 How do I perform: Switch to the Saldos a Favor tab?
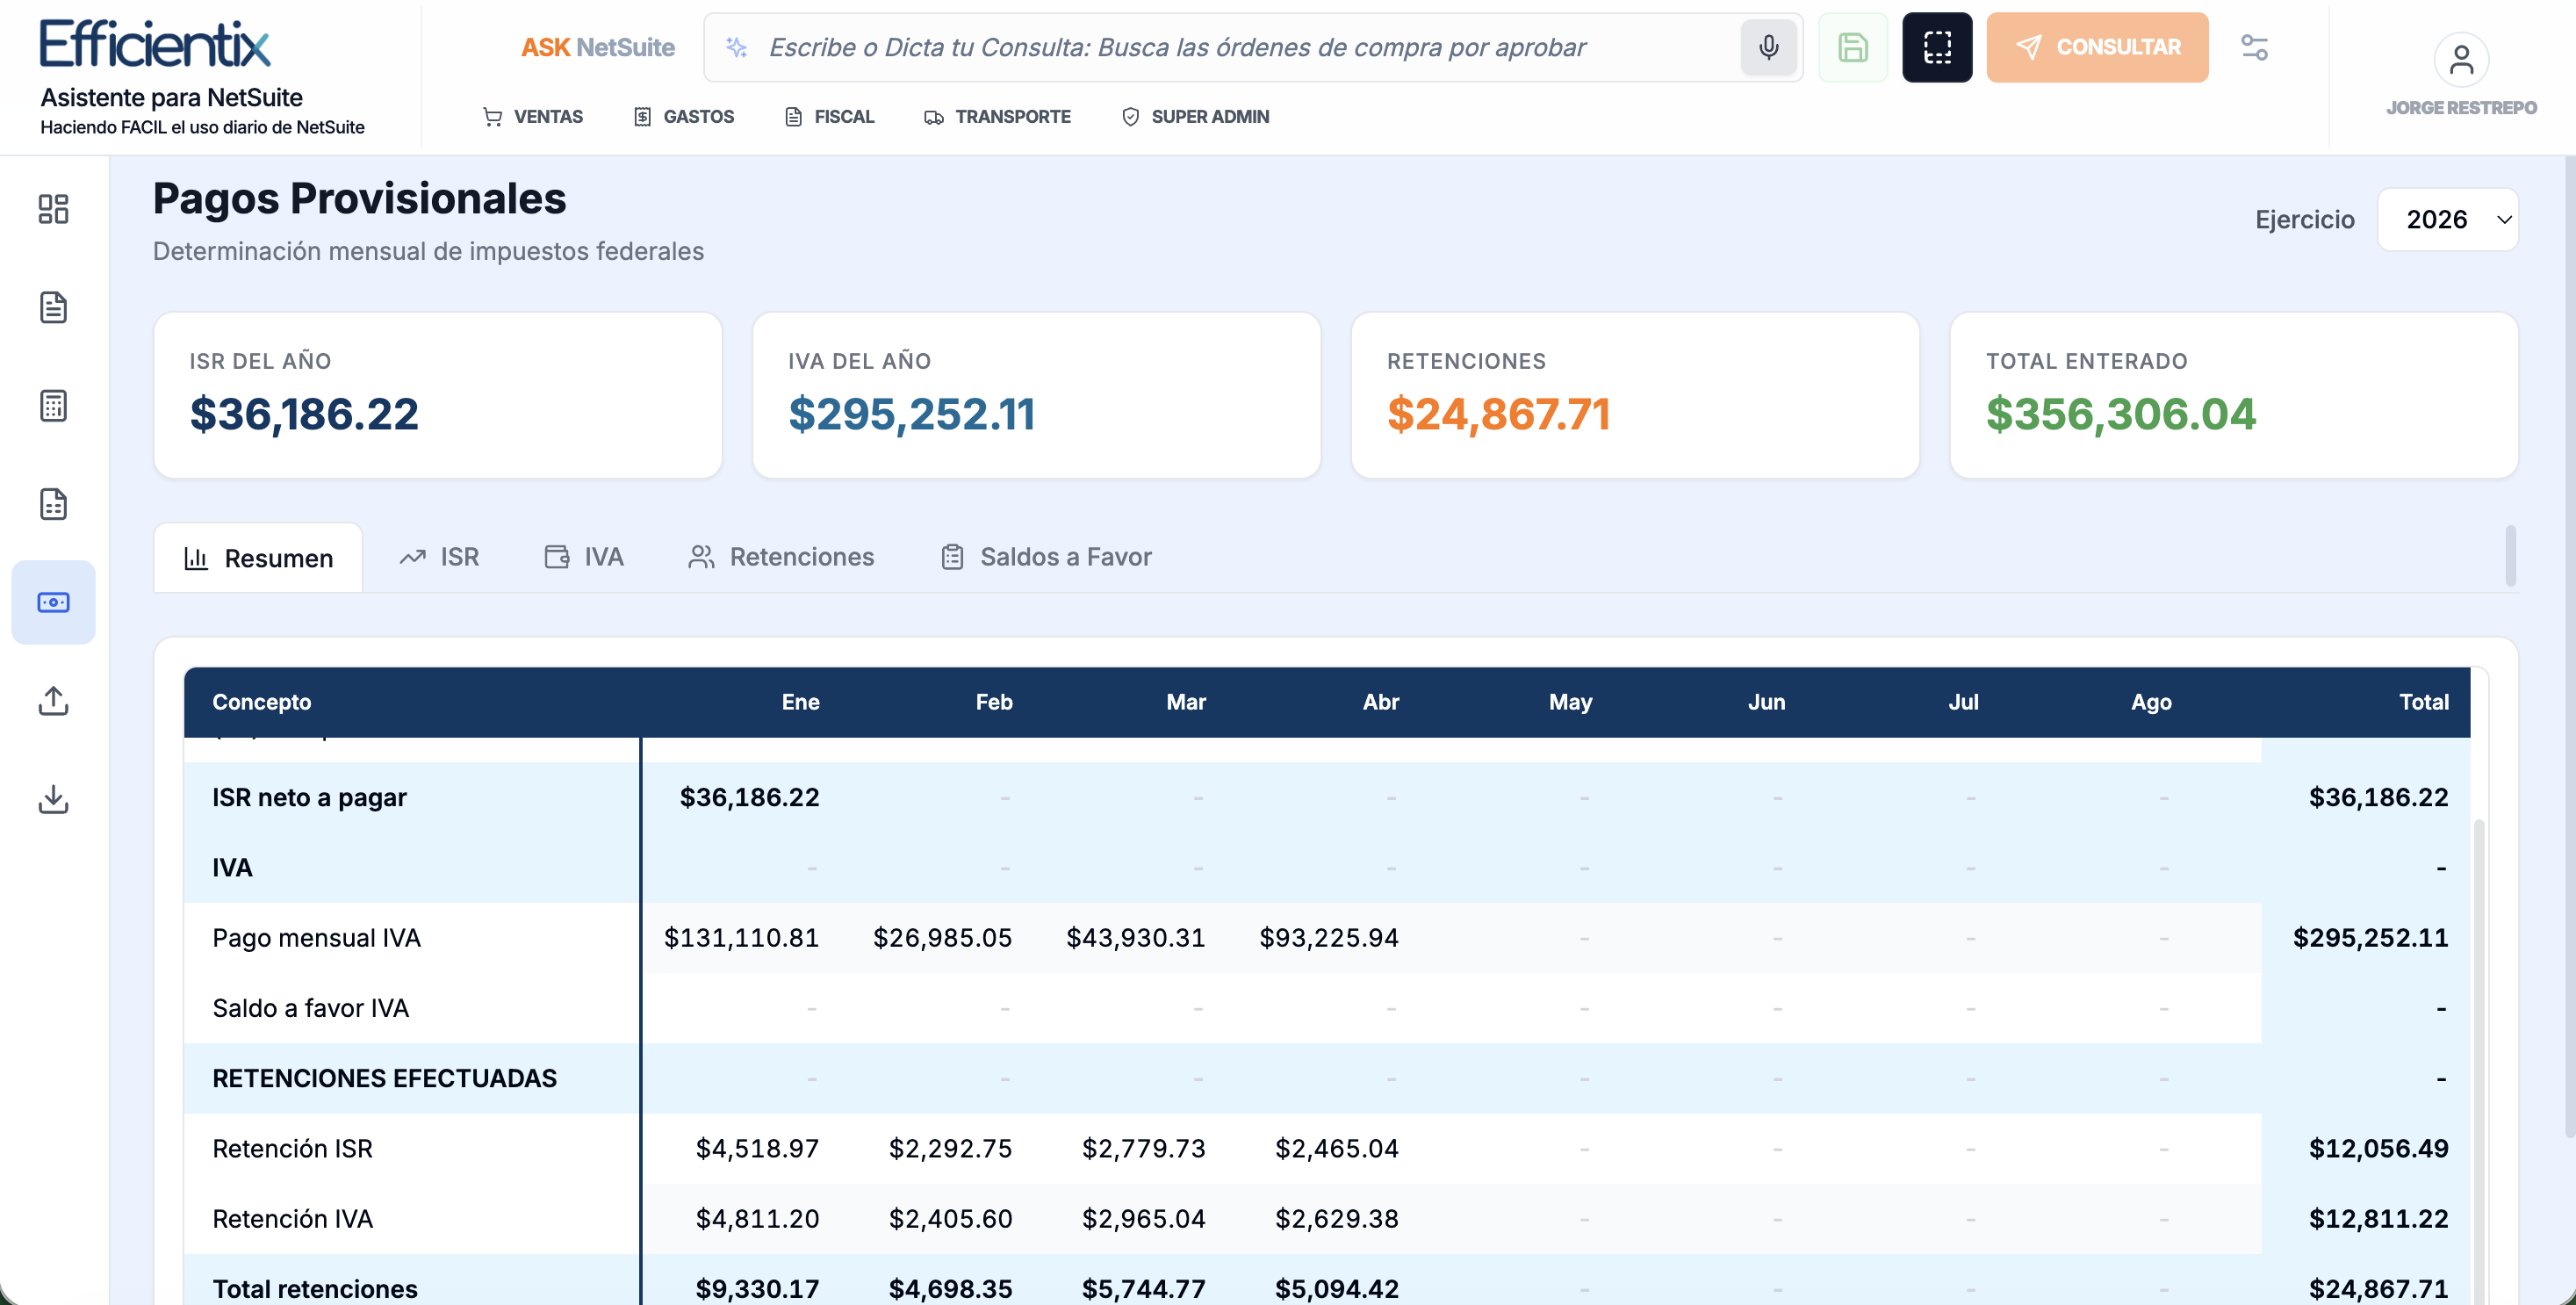pos(1046,557)
